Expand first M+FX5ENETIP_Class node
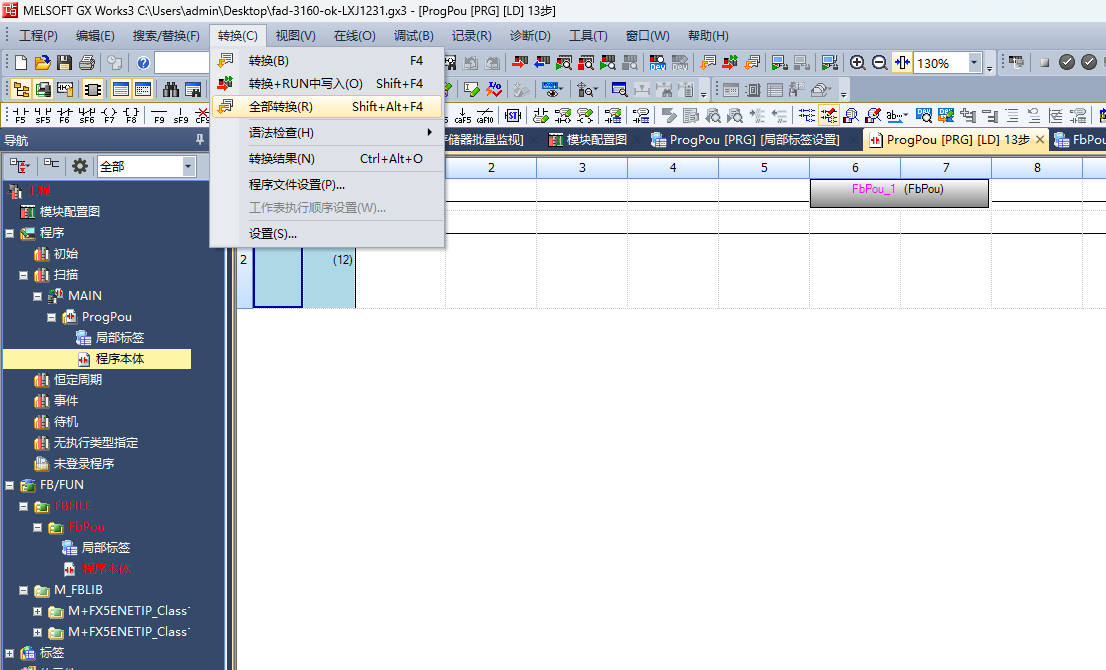This screenshot has width=1106, height=670. [37, 611]
